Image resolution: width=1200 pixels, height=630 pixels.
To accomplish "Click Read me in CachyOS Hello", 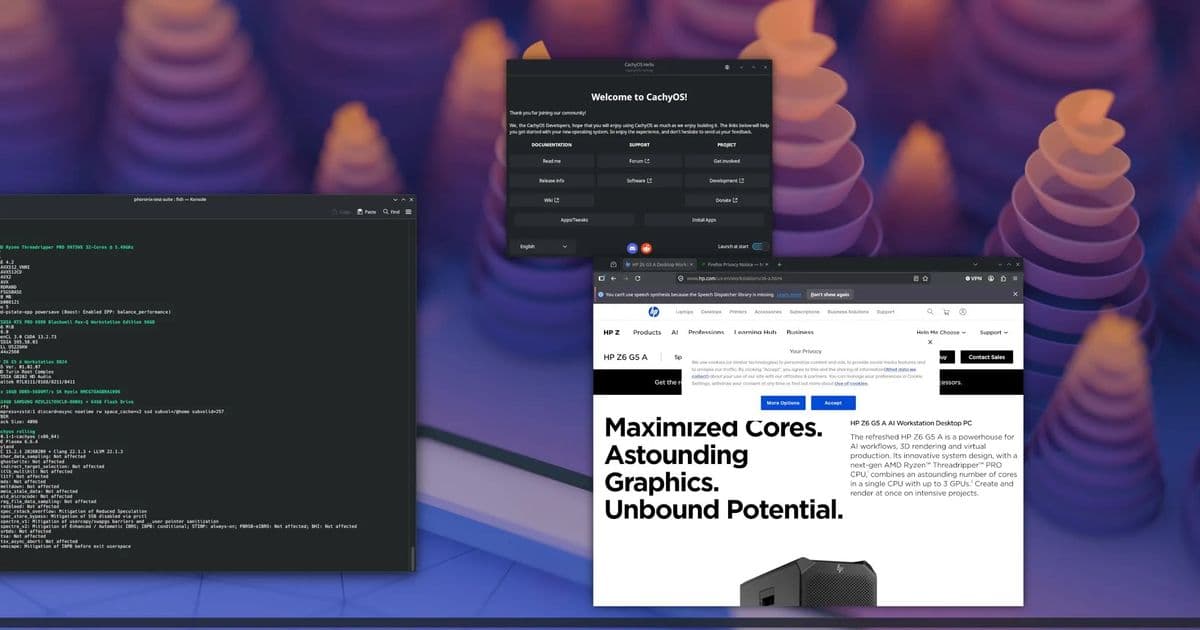I will click(x=552, y=161).
